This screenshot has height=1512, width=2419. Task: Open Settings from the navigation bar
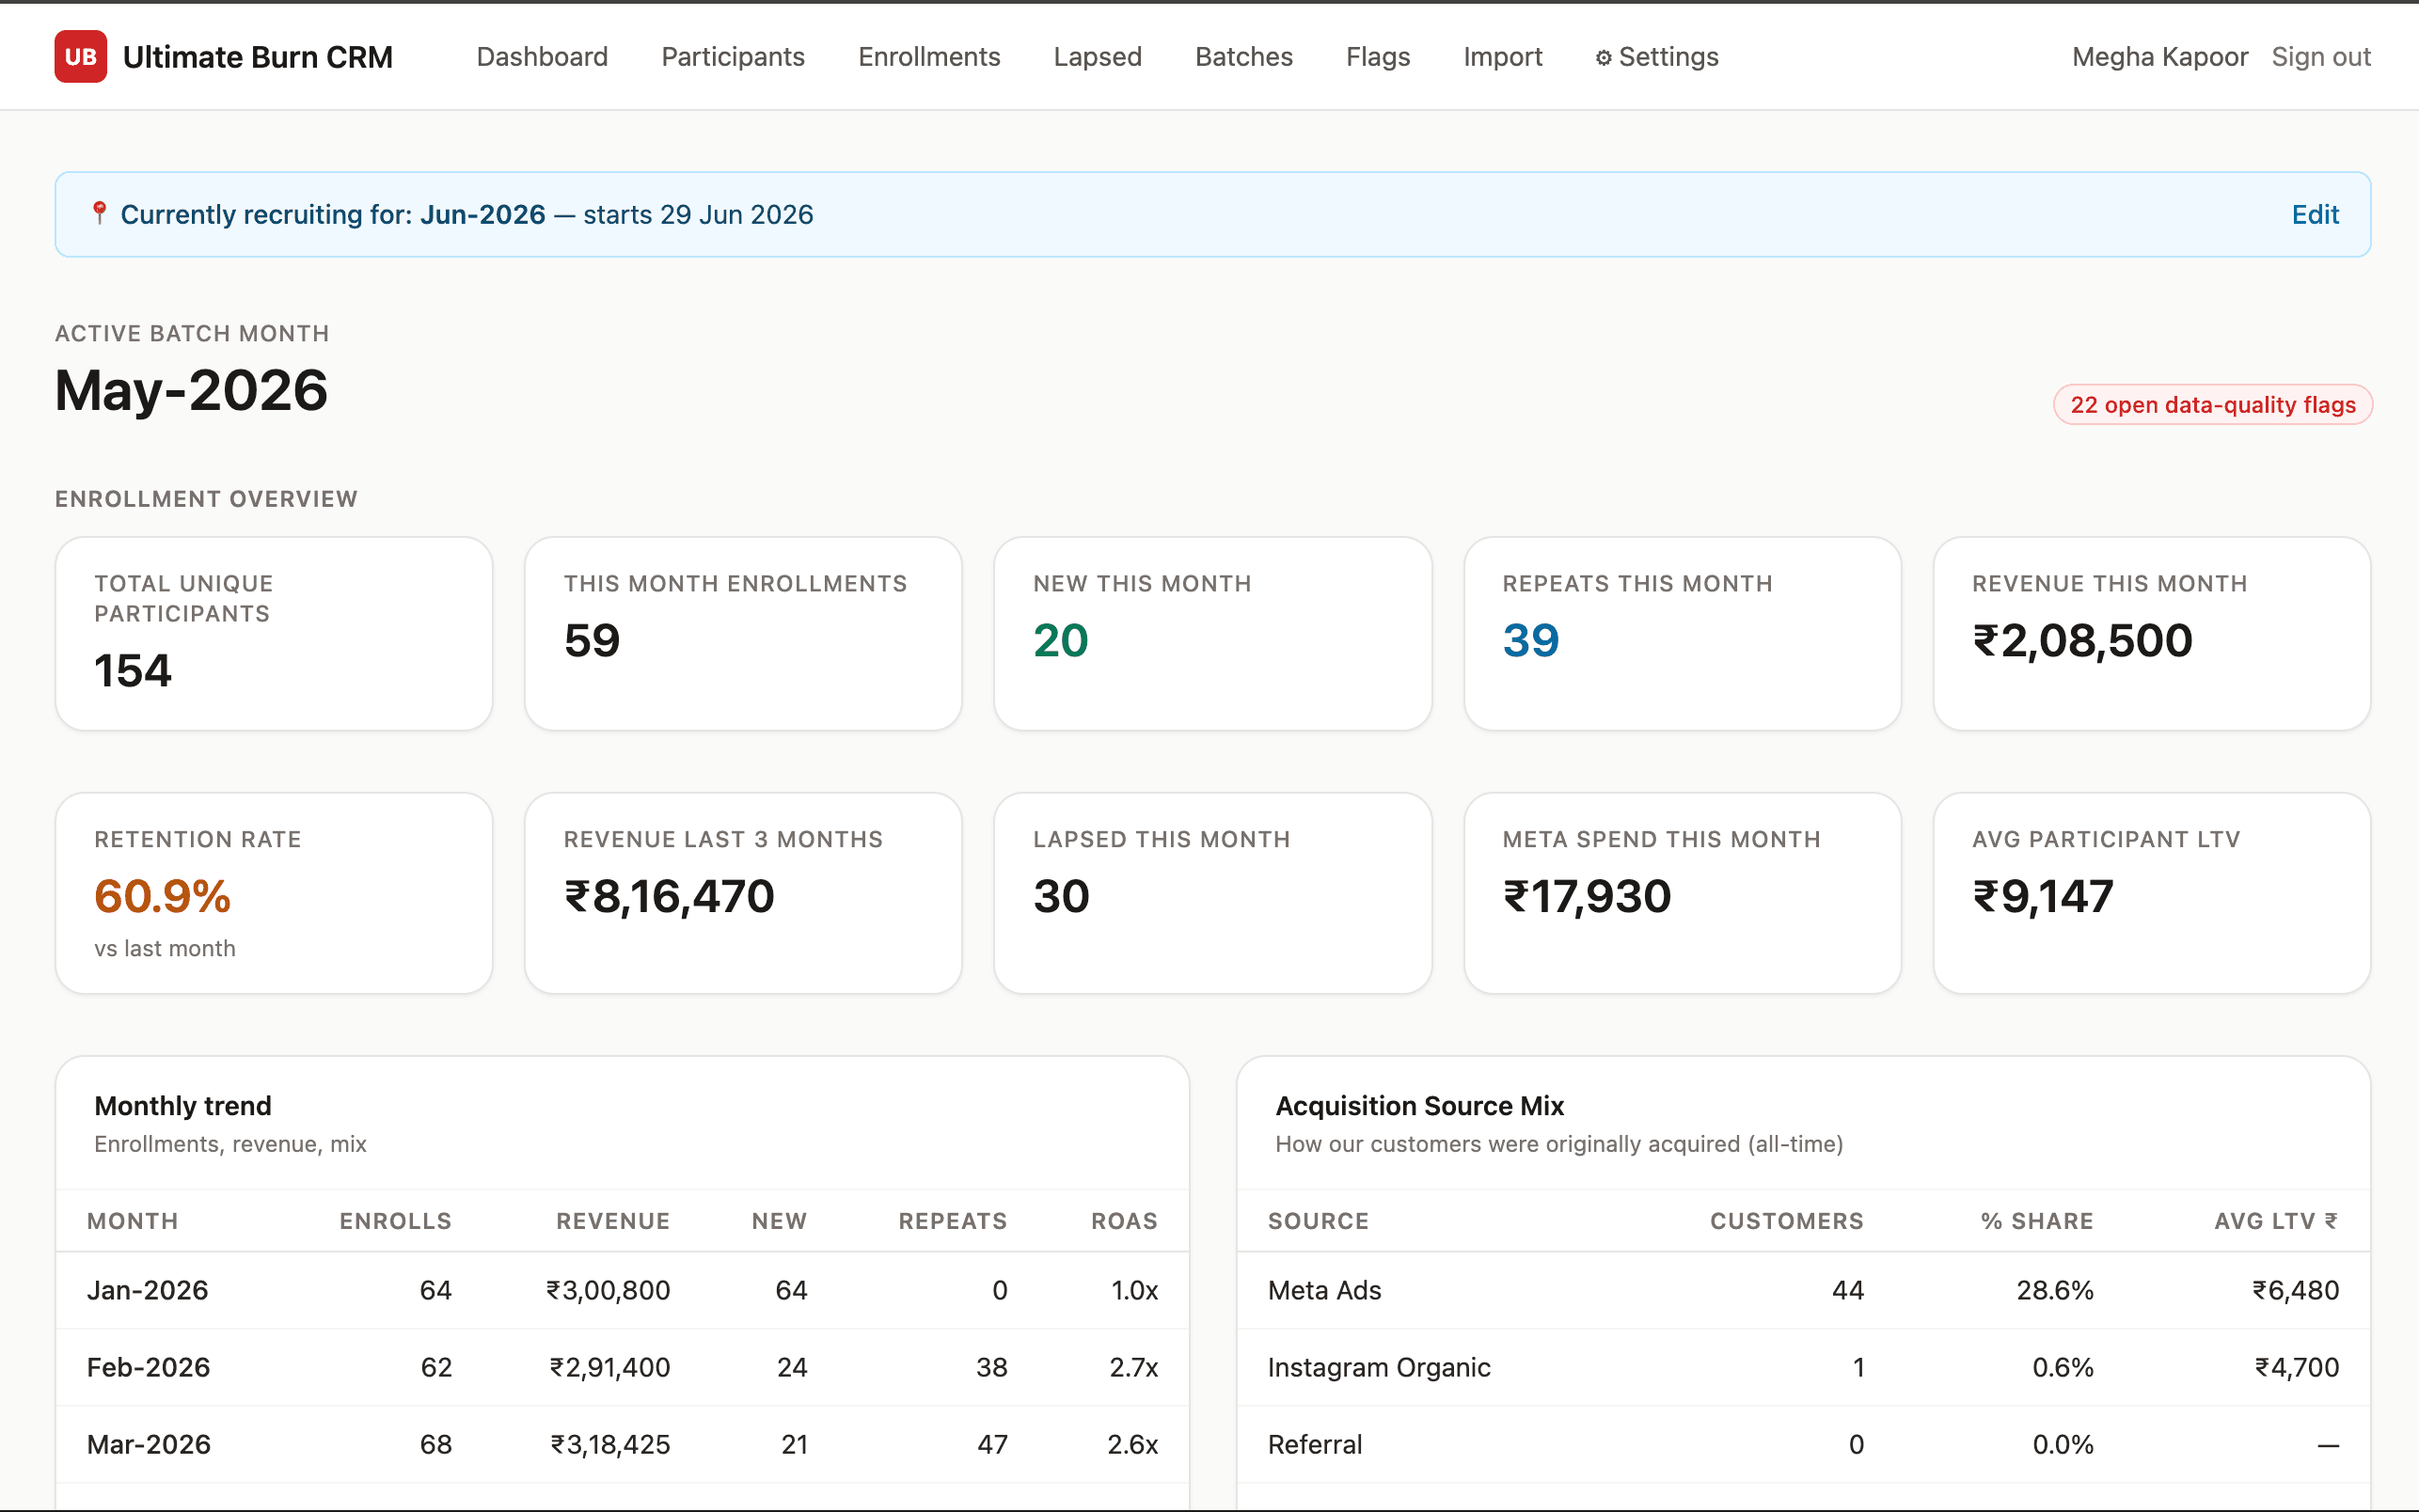(x=1657, y=57)
